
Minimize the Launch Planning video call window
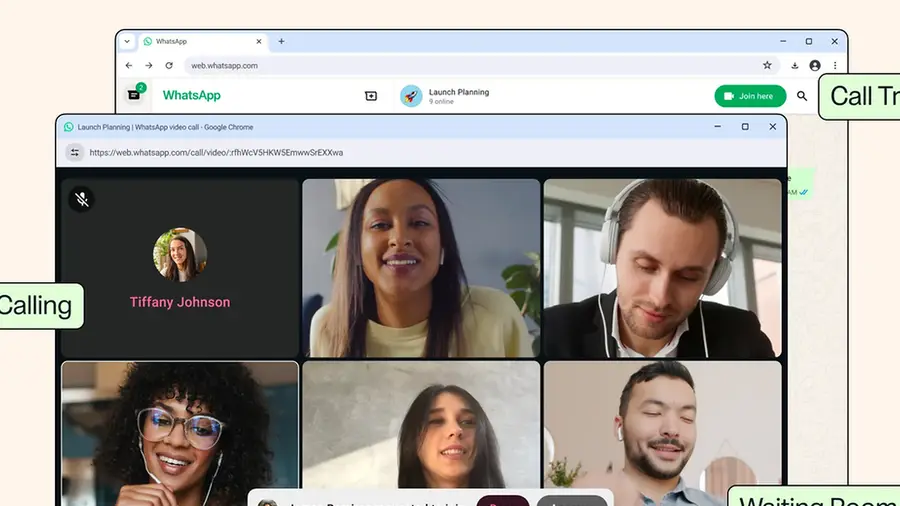(x=717, y=127)
